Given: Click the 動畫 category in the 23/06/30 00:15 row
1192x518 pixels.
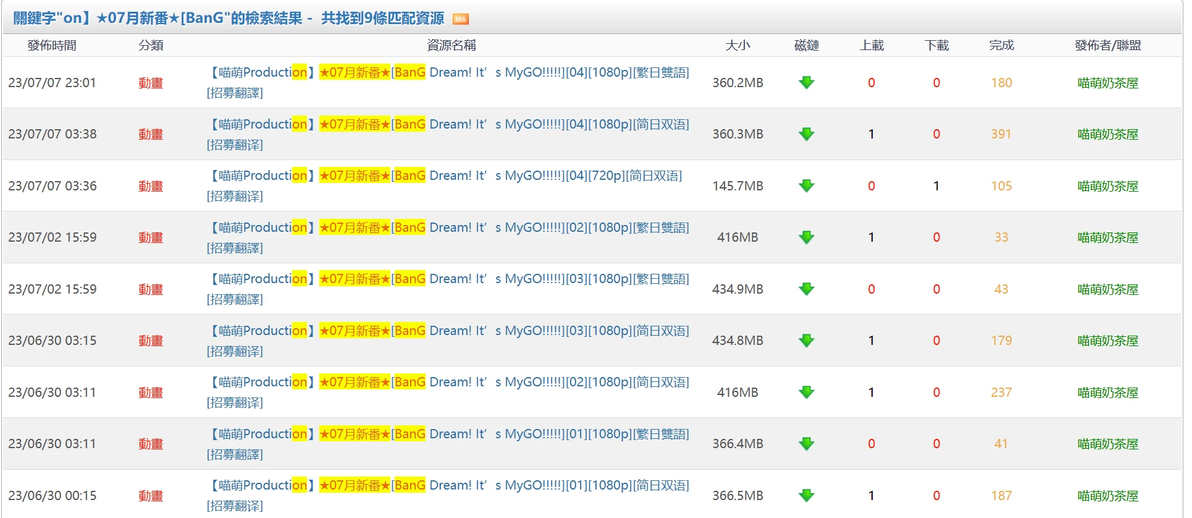Looking at the screenshot, I should pyautogui.click(x=151, y=496).
